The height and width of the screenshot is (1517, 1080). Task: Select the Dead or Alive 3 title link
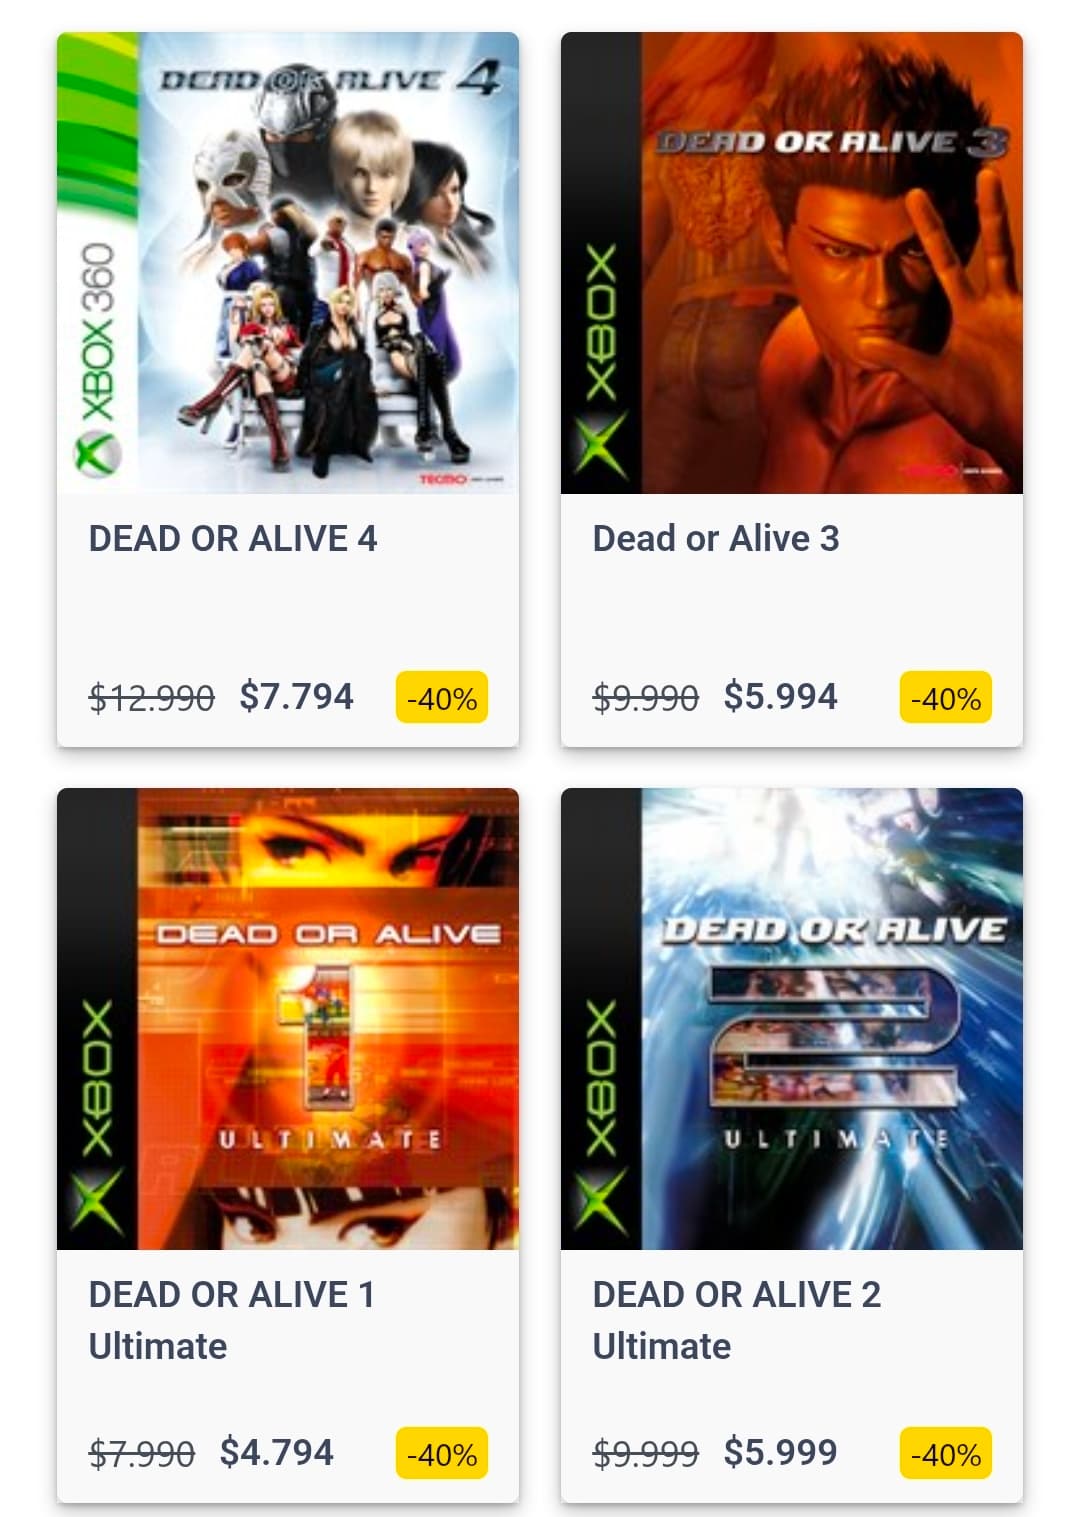pos(716,539)
